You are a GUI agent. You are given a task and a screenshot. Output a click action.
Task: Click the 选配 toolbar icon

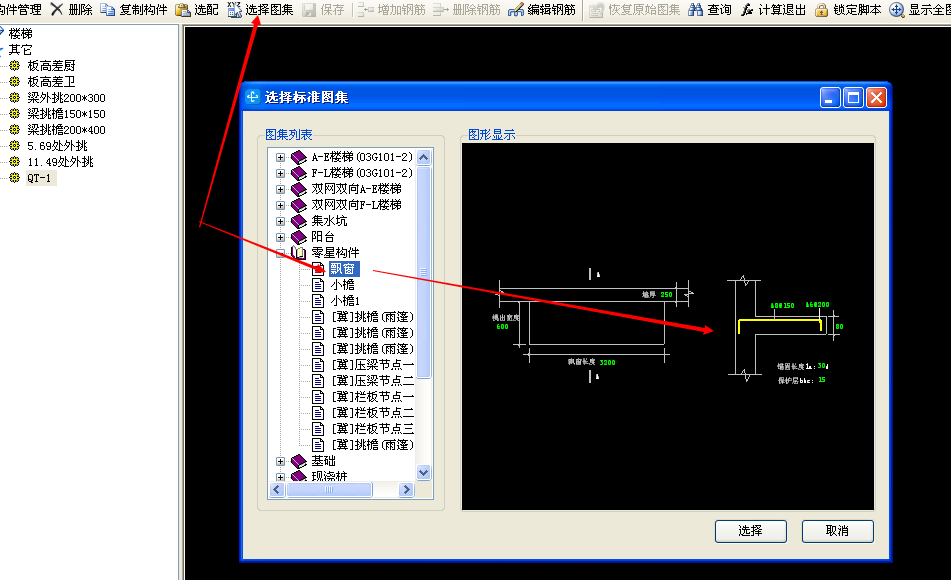tap(183, 10)
